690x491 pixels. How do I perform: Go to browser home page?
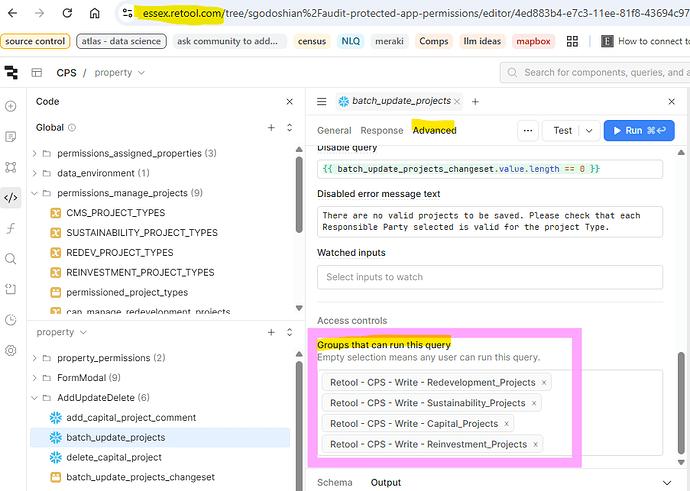(94, 14)
